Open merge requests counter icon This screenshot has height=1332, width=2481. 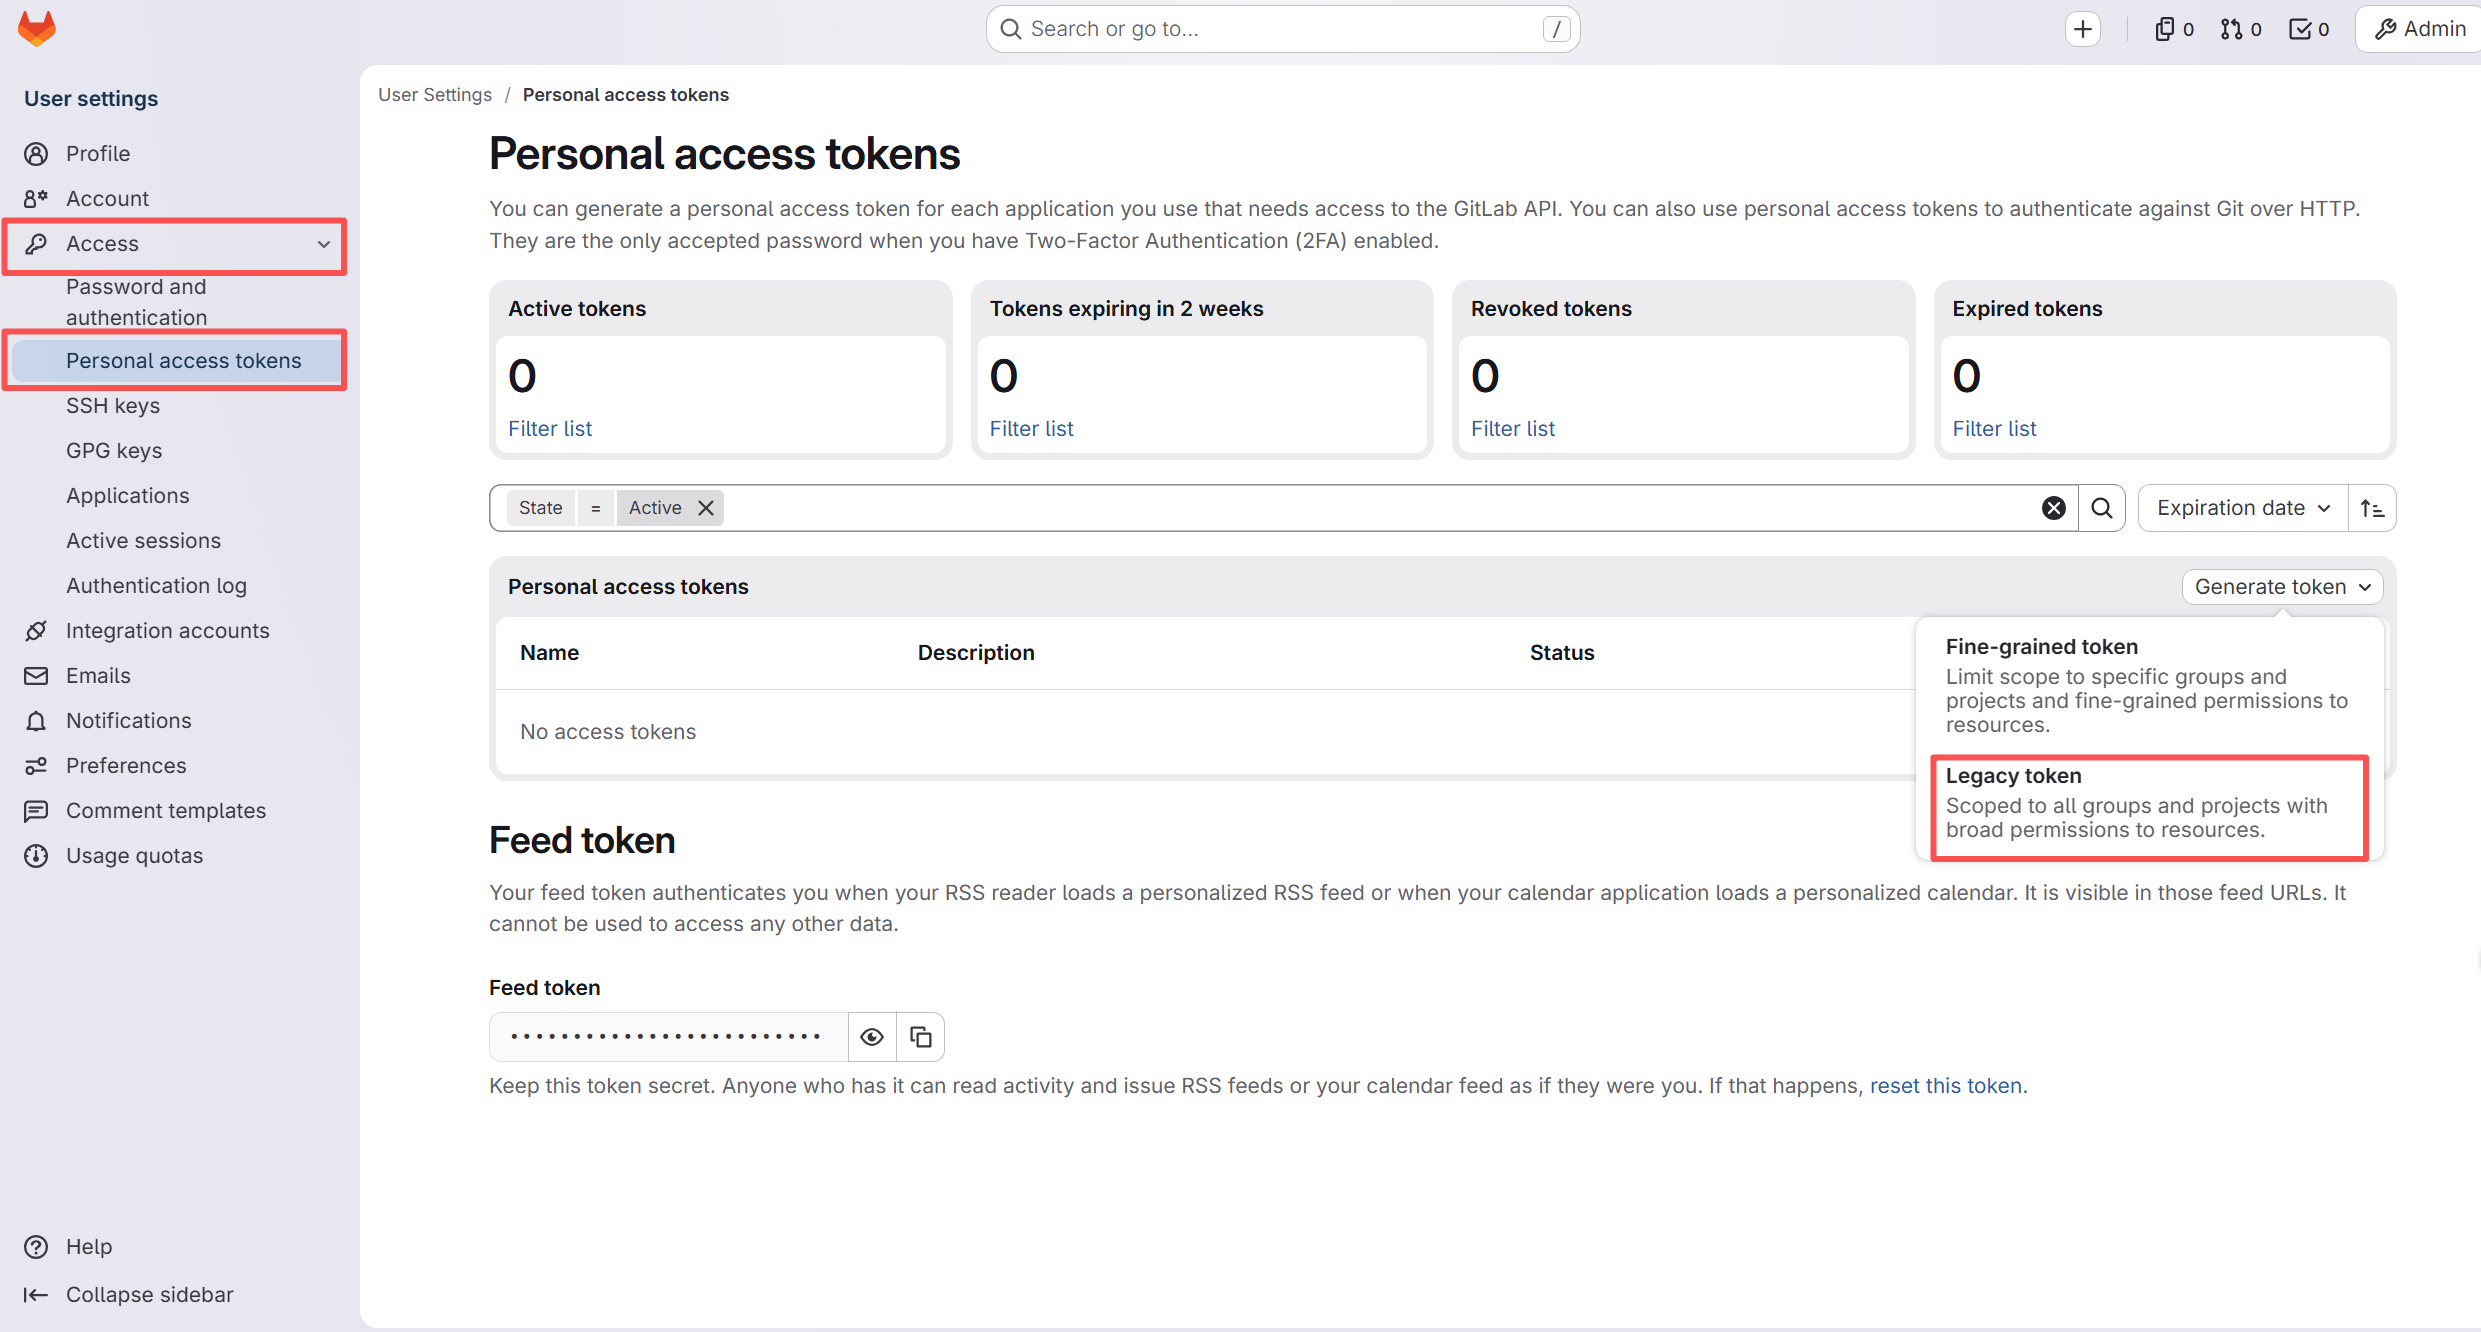coord(2240,29)
